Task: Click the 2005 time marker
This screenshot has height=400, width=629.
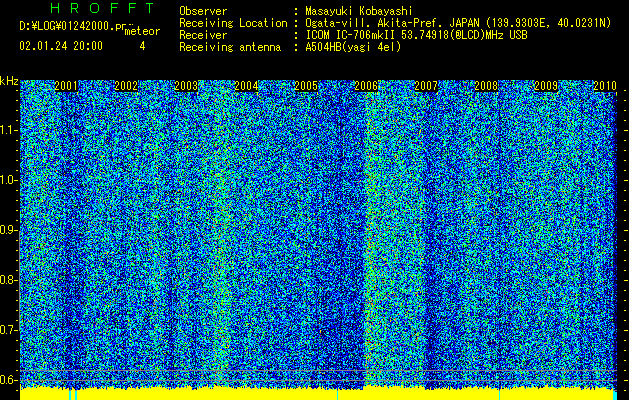Action: coord(306,86)
